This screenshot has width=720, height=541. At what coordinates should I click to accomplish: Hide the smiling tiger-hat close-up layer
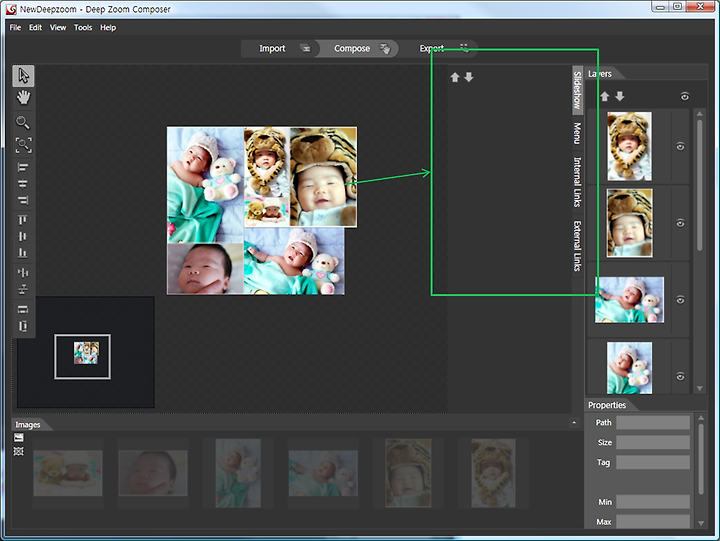point(680,223)
